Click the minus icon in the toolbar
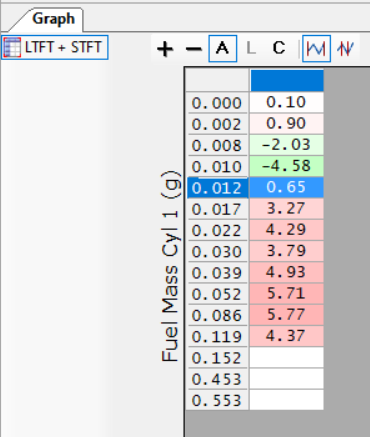 194,49
